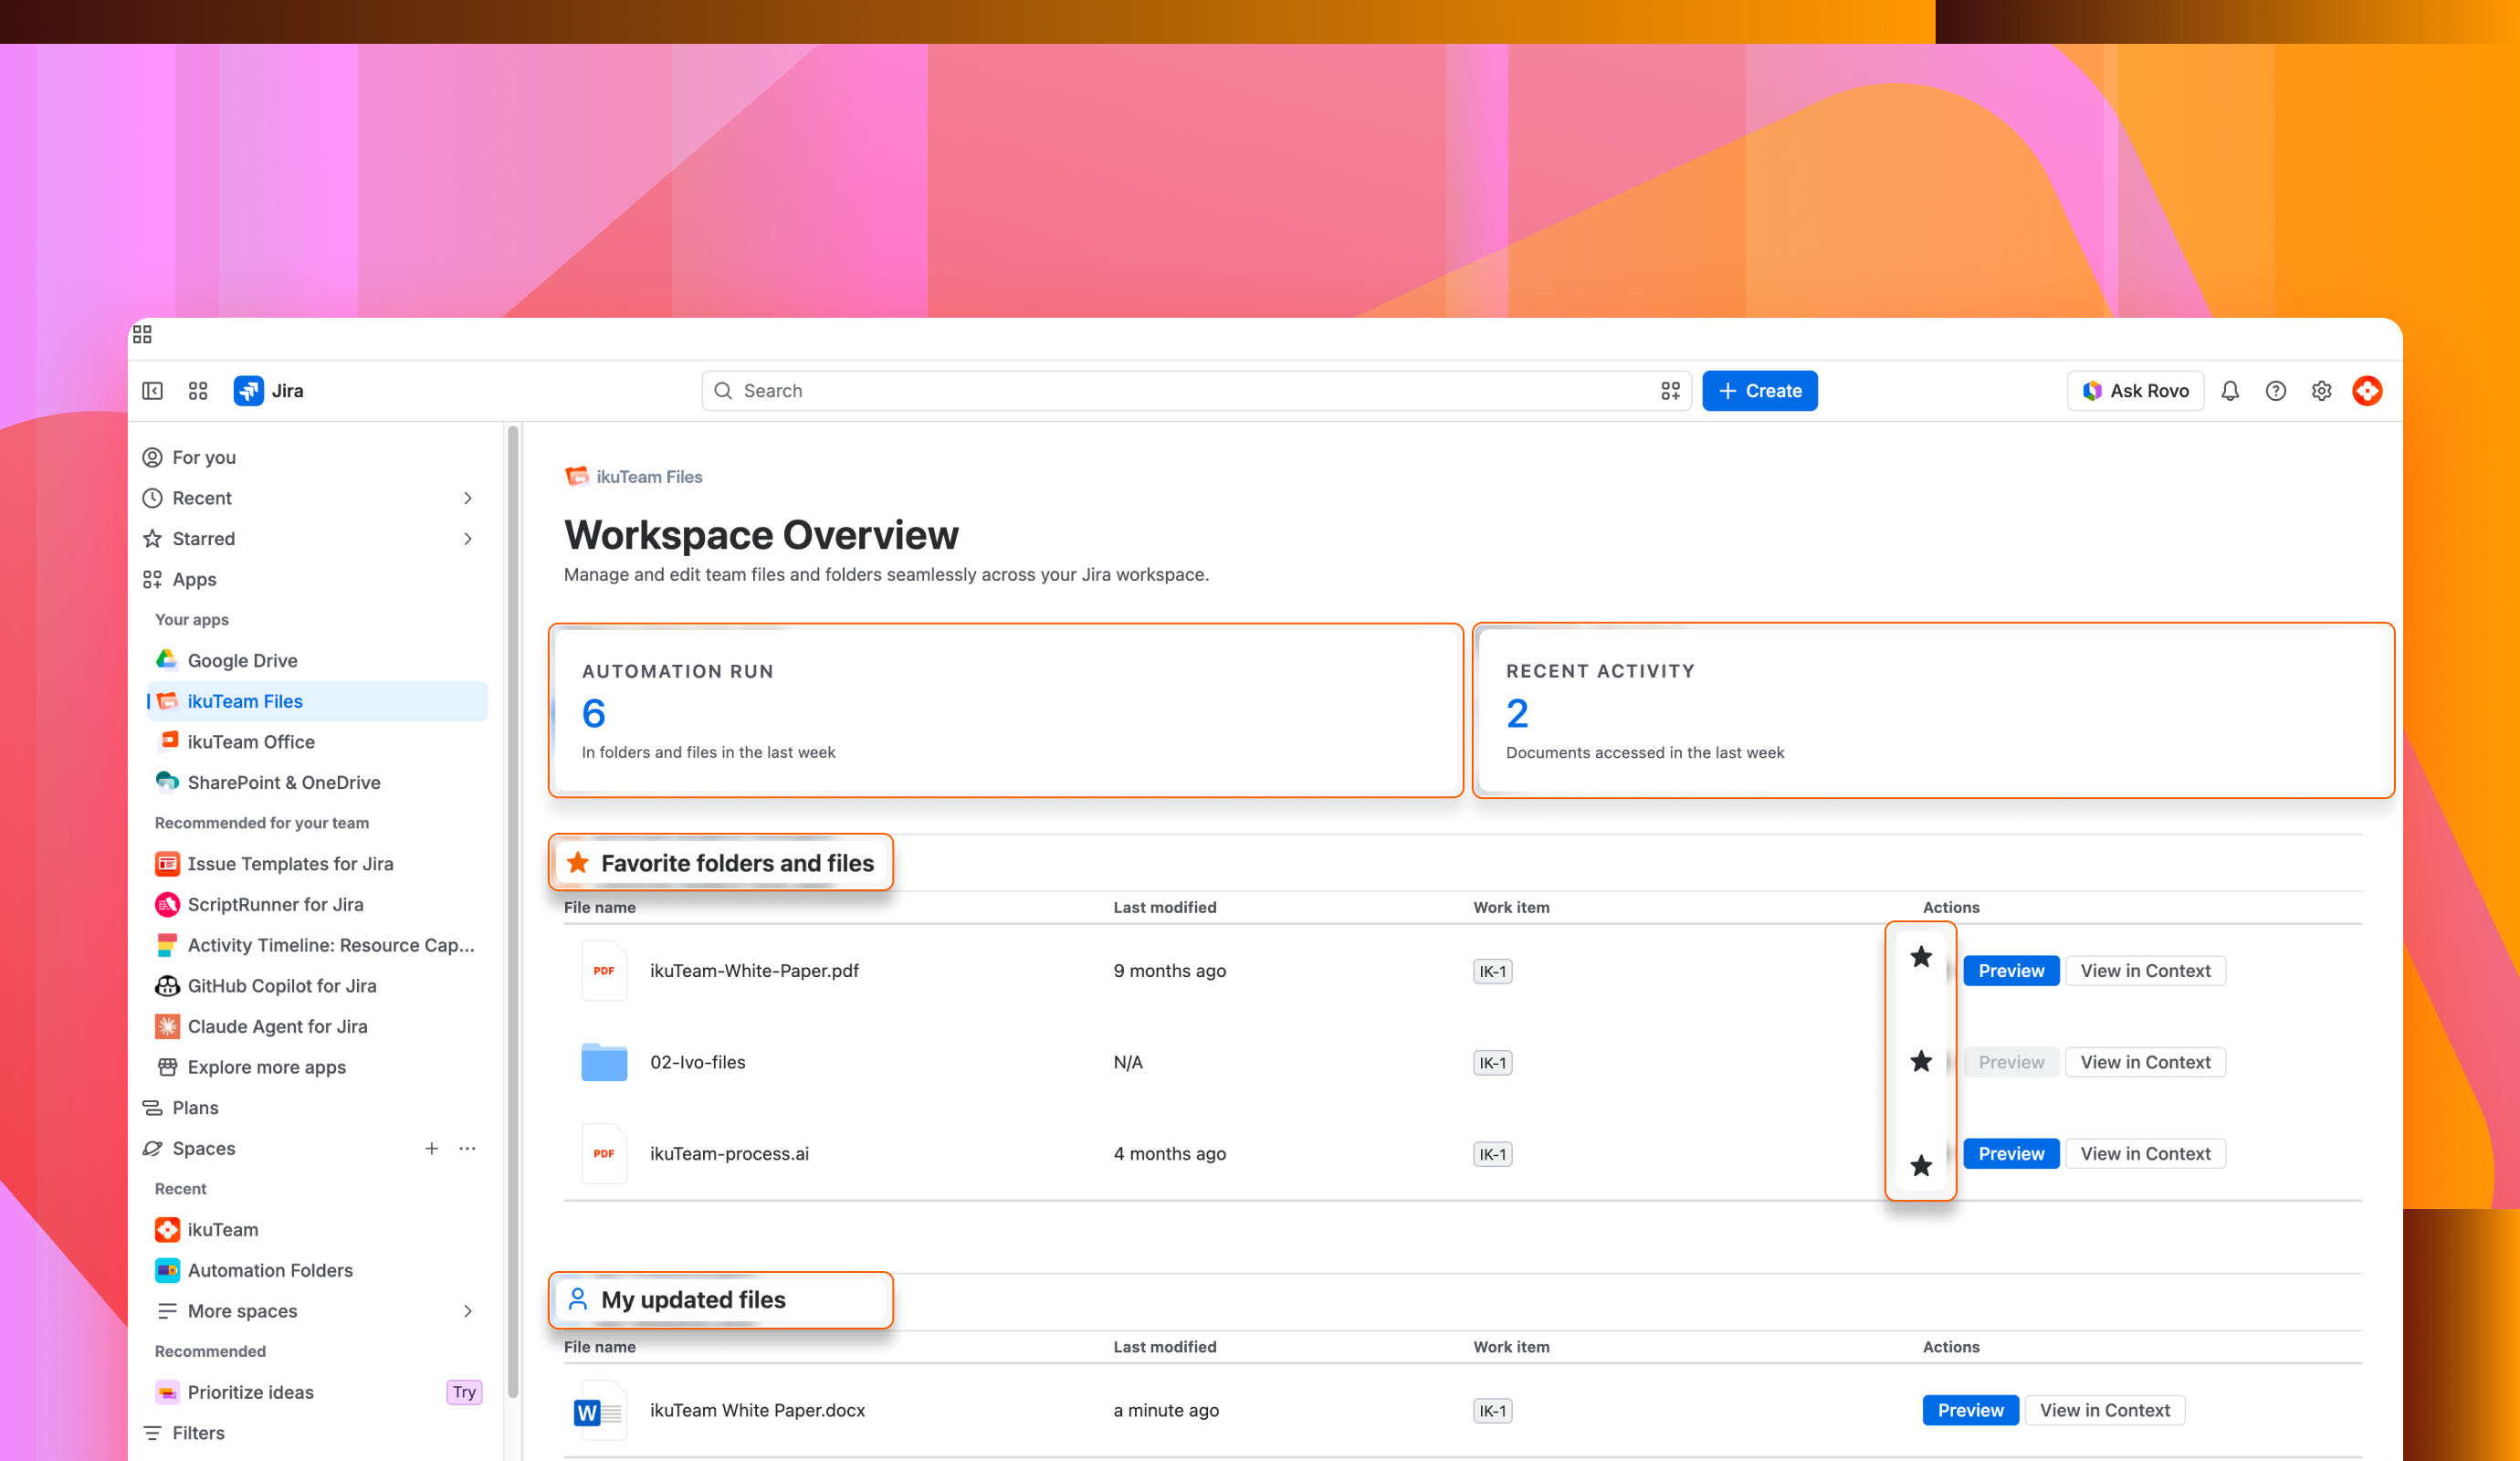Expand More spaces chevron
Image resolution: width=2520 pixels, height=1461 pixels.
pyautogui.click(x=468, y=1311)
